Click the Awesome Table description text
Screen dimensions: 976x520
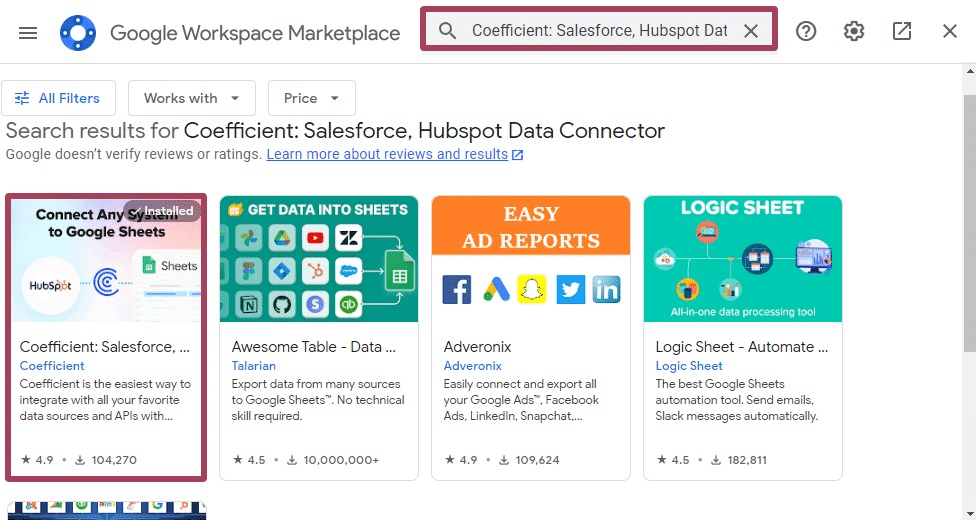[317, 400]
